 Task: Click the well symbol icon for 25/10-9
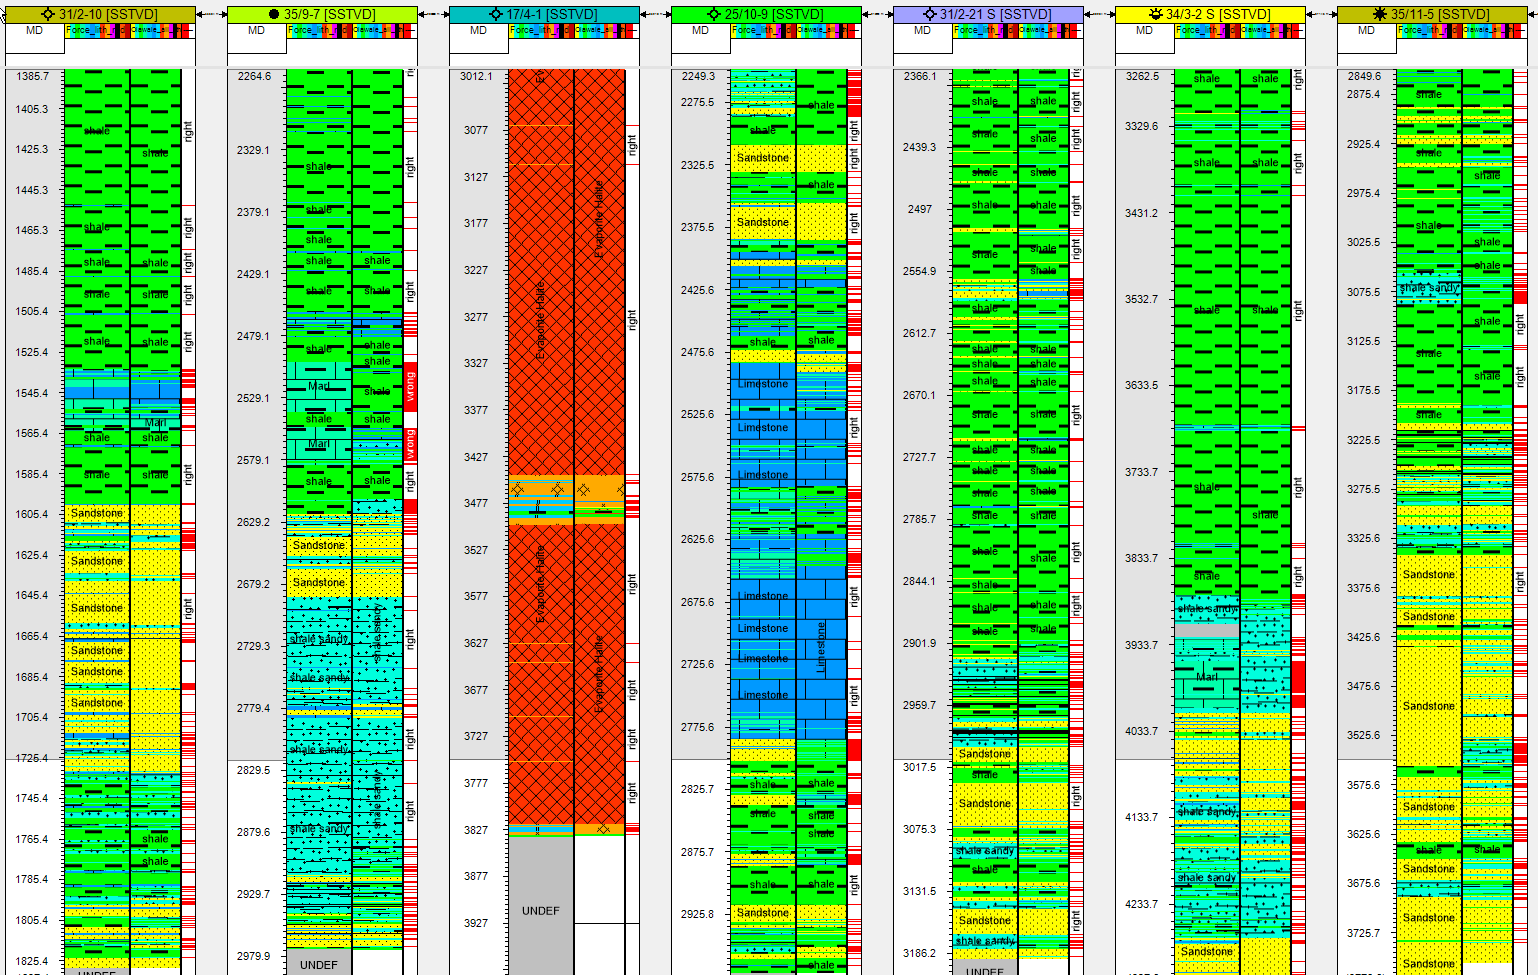pos(713,15)
